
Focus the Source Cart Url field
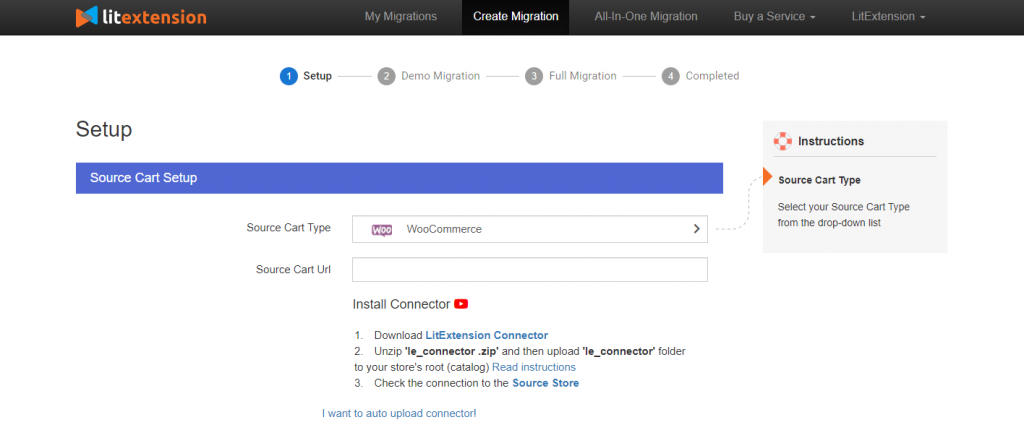click(529, 270)
